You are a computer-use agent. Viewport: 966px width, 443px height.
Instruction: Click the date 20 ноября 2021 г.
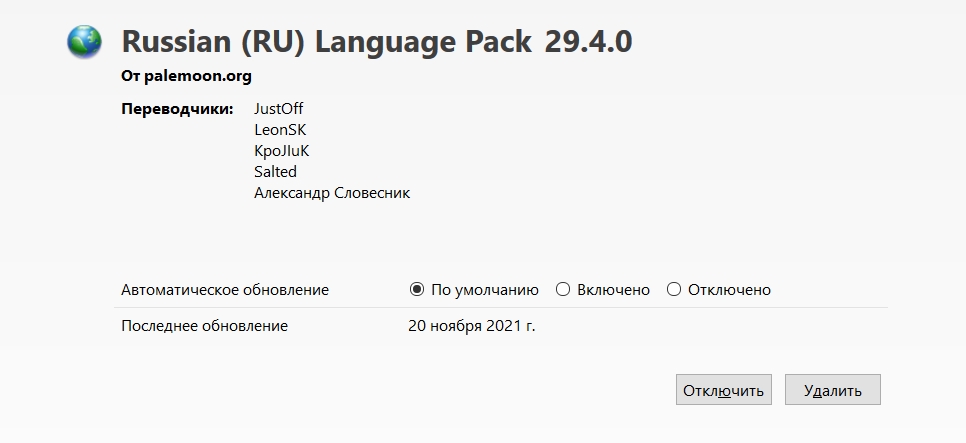pyautogui.click(x=472, y=325)
